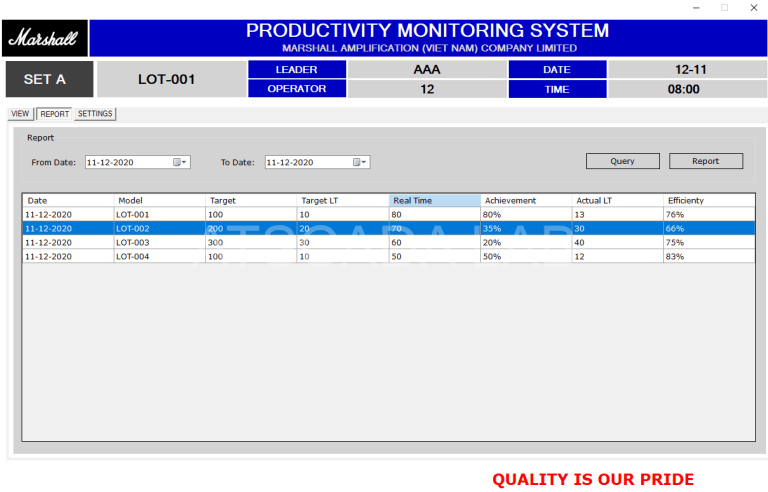
Task: Click the 66% efficiency cell
Action: [x=709, y=228]
